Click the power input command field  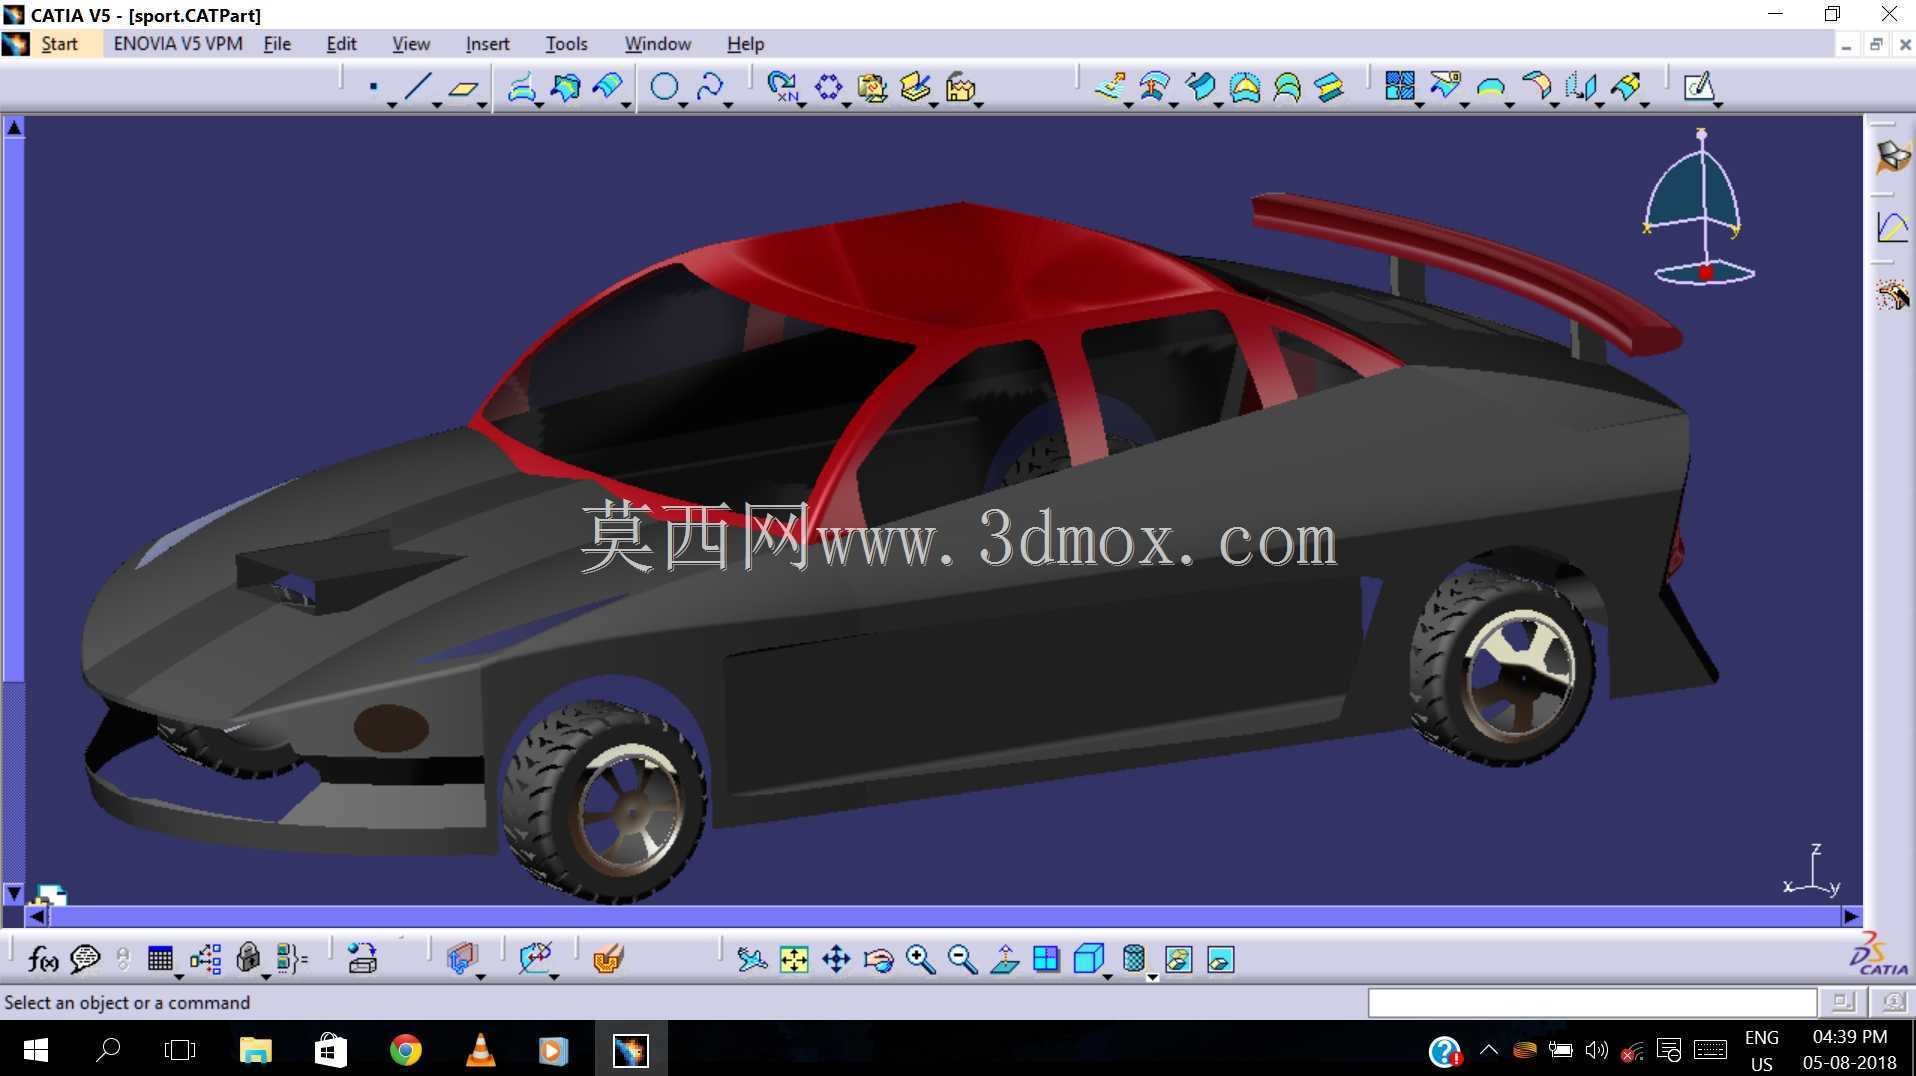pyautogui.click(x=1592, y=1002)
